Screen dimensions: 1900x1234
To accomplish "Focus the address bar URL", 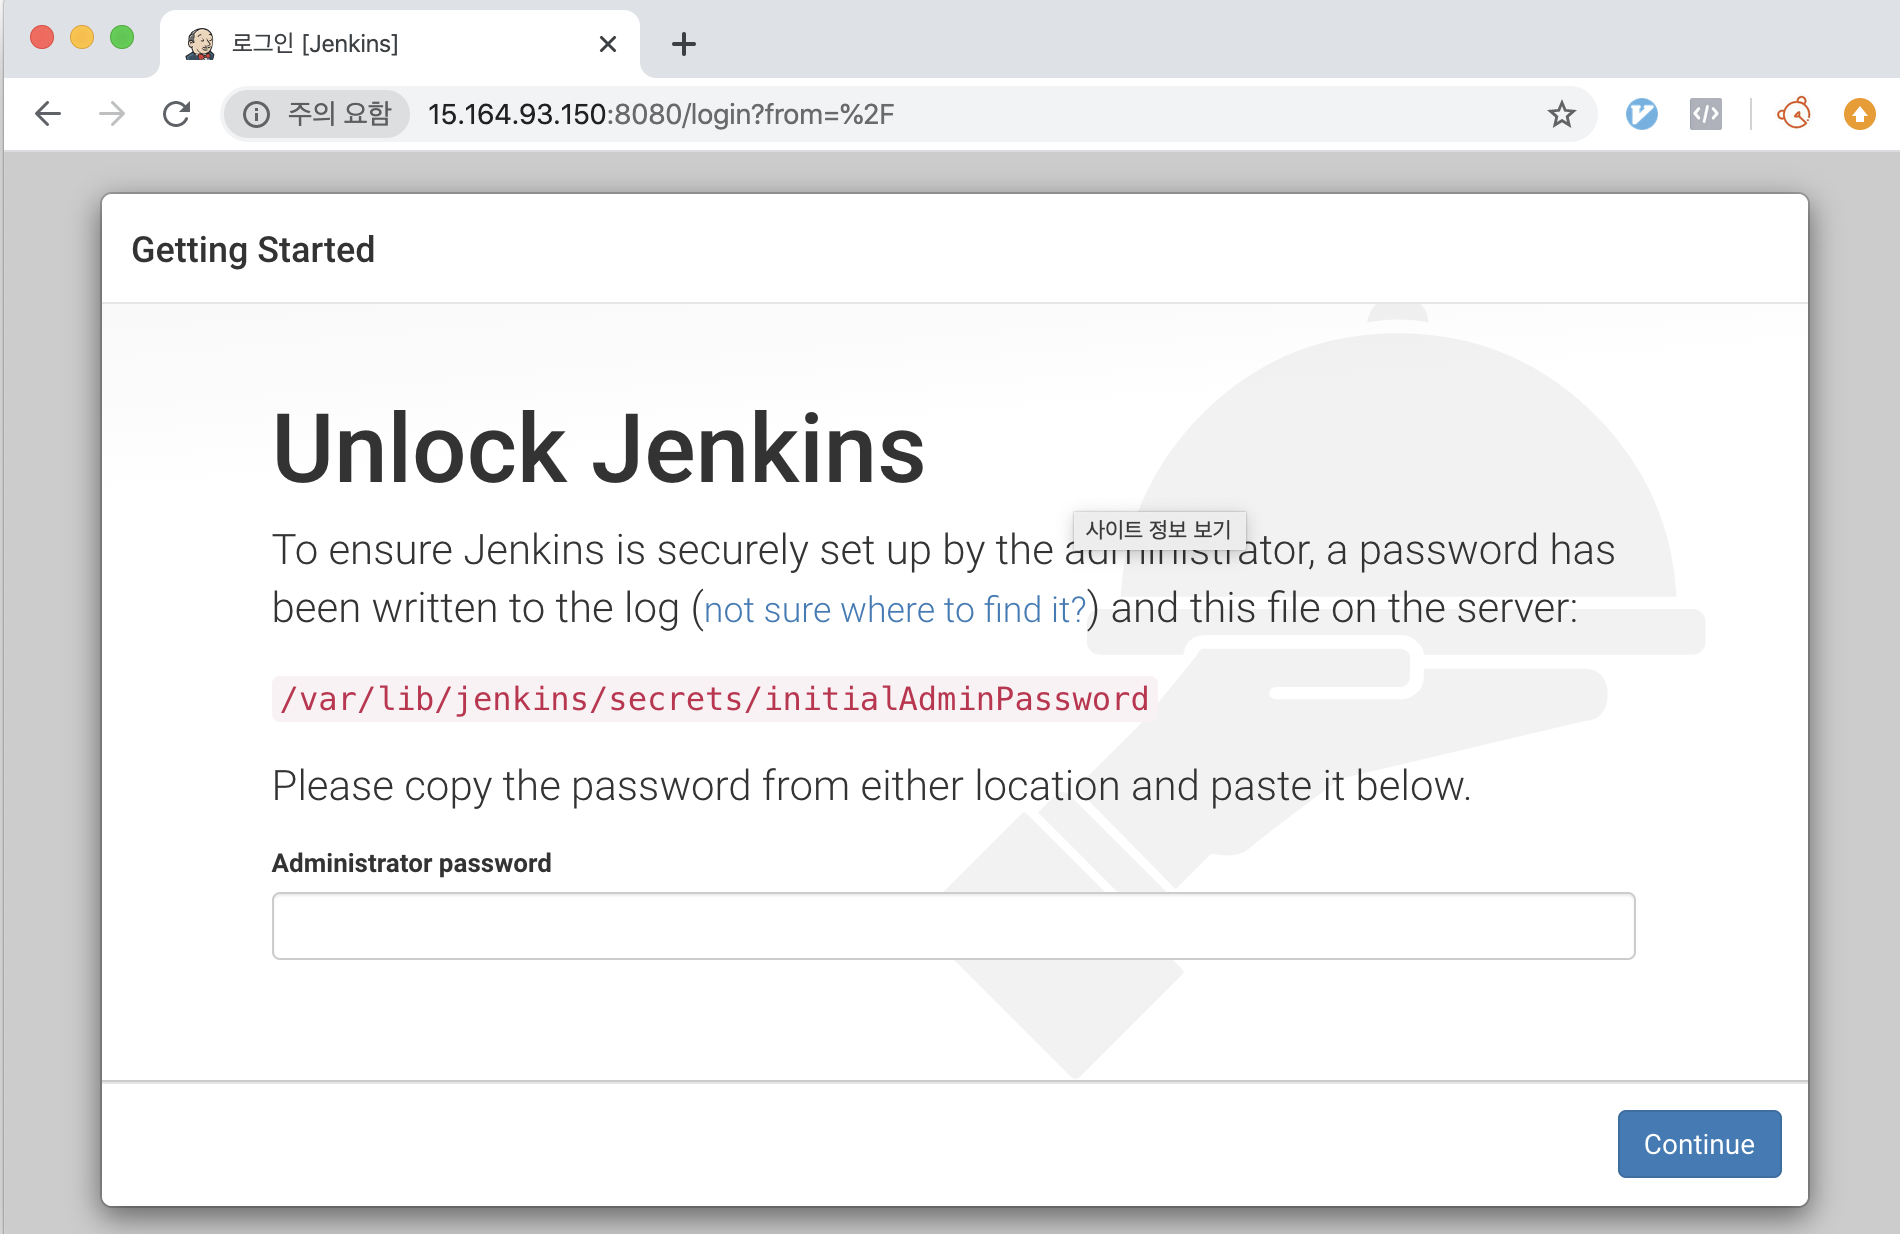I will coord(661,114).
